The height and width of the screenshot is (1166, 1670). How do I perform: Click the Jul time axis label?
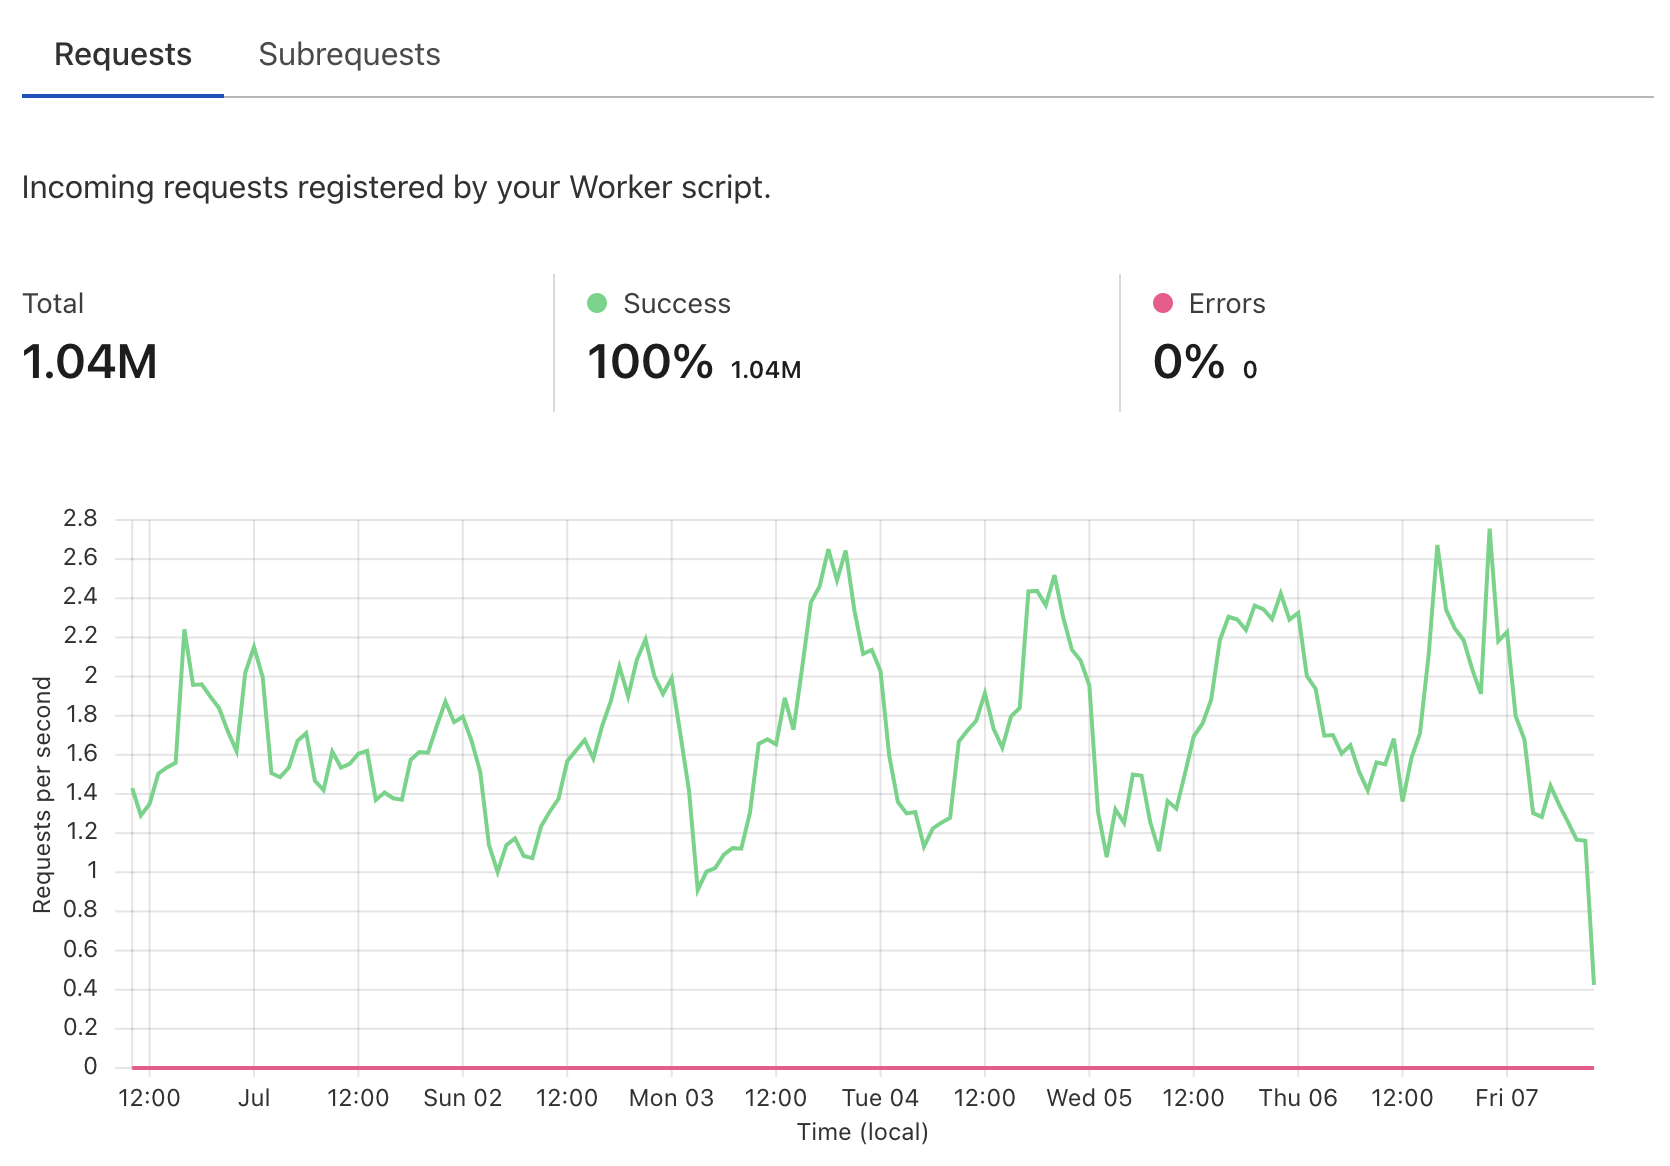point(254,1098)
